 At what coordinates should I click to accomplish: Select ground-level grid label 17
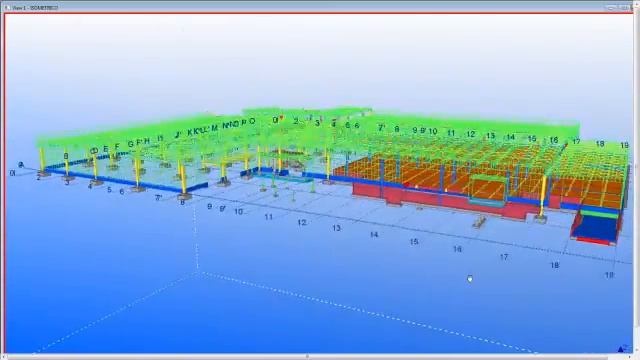[x=504, y=257]
